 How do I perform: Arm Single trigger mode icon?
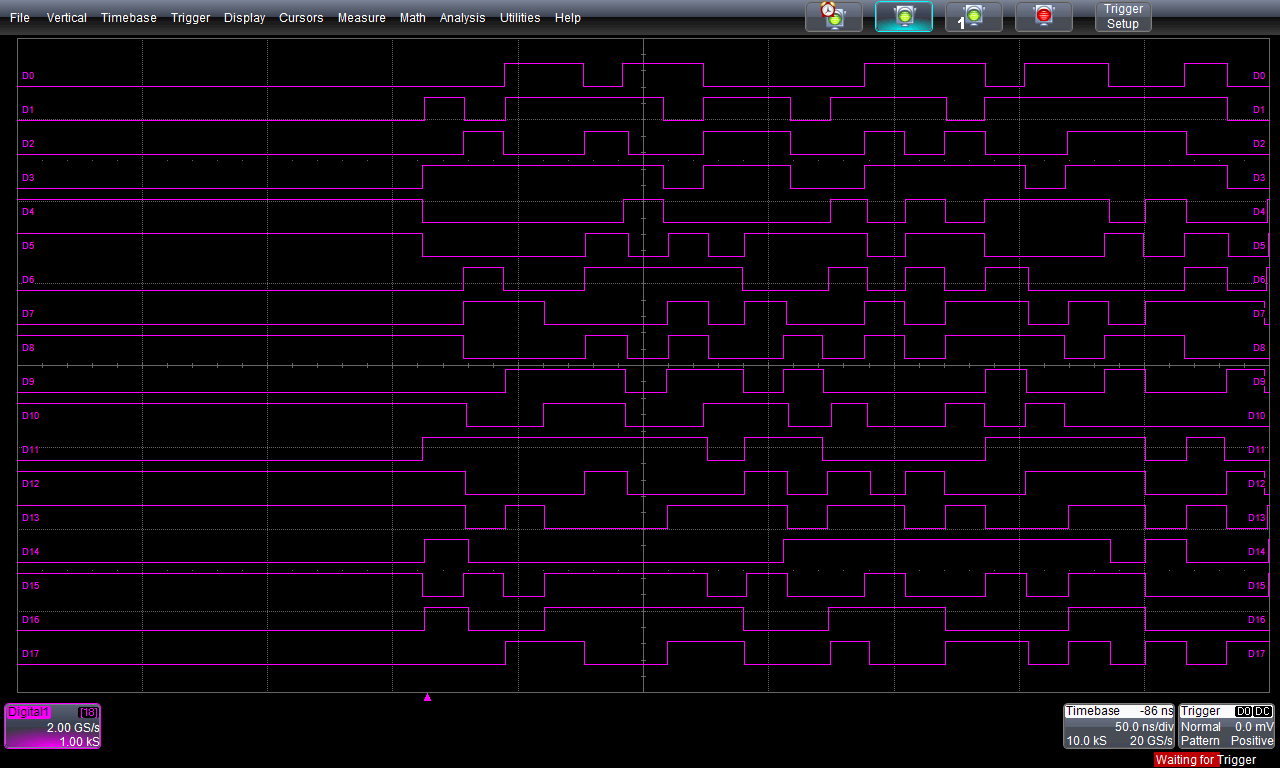point(973,17)
